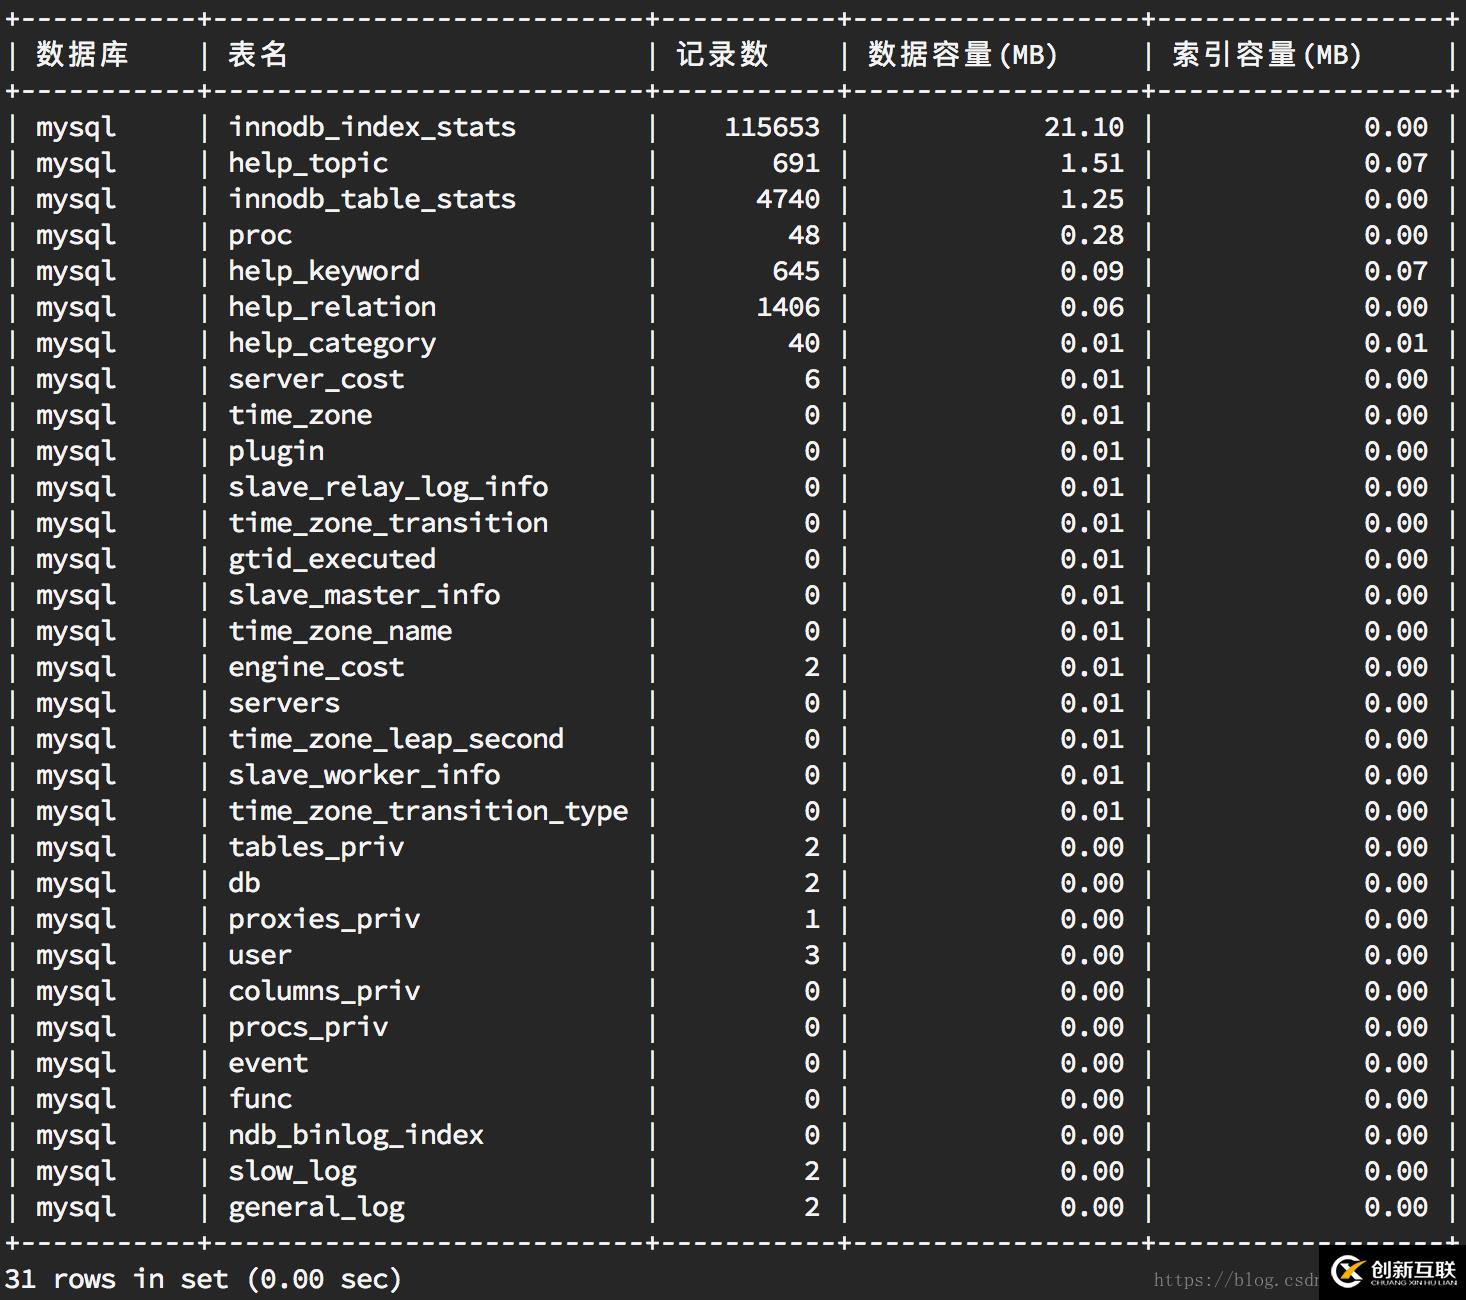Screen dimensions: 1466x1300
Task: Click the data size value 21.10
Action: coord(1083,127)
